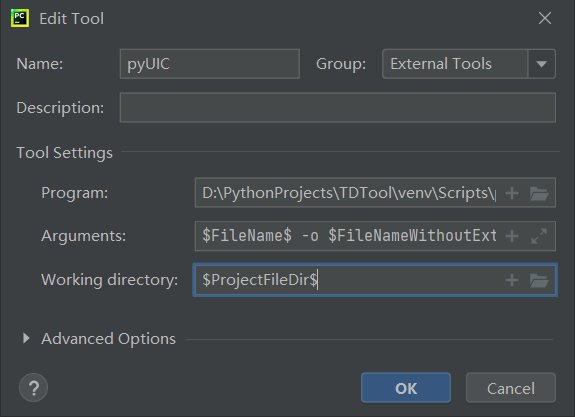
Task: Click the Group label
Action: [x=341, y=64]
